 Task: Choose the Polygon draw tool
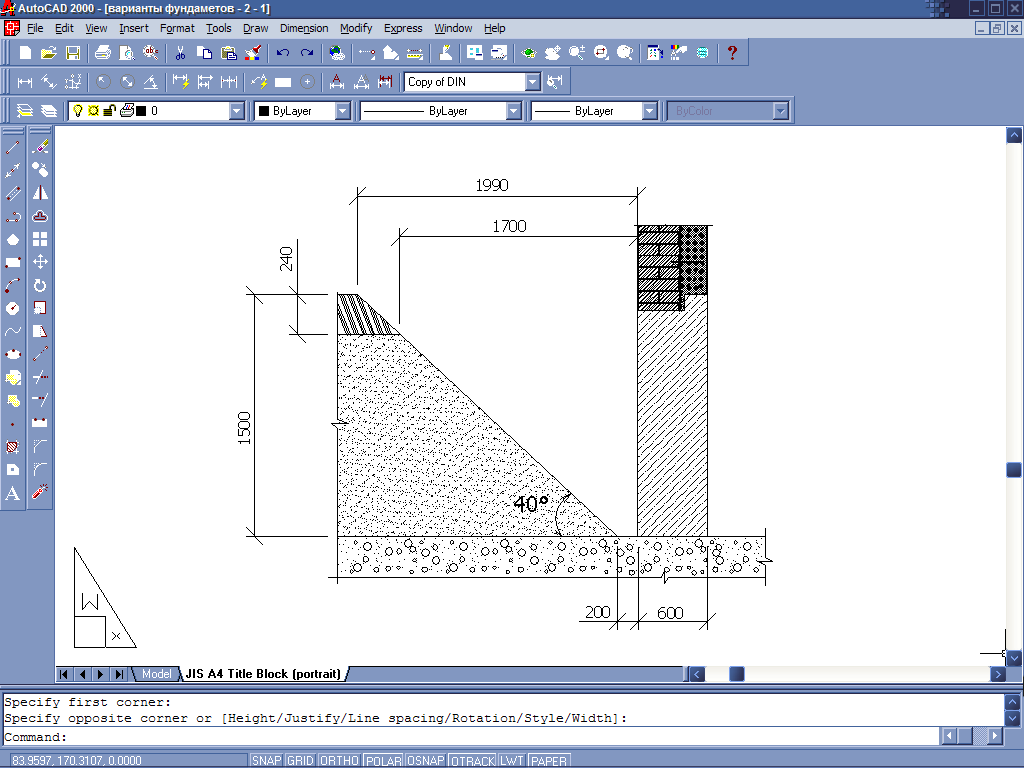point(13,239)
